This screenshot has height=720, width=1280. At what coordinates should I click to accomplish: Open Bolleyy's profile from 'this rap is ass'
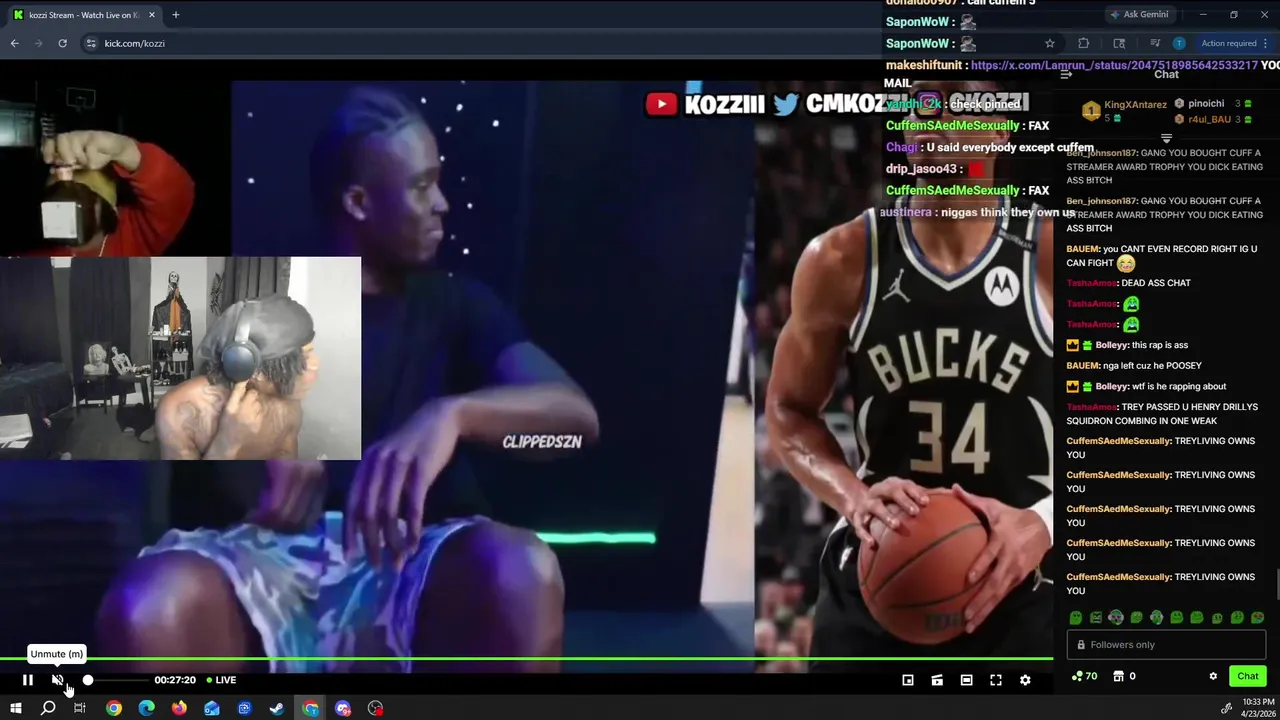(1111, 345)
